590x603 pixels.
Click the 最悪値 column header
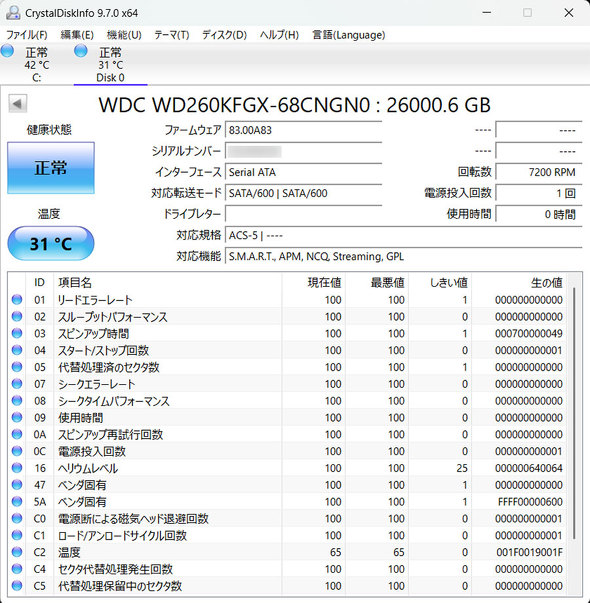377,283
